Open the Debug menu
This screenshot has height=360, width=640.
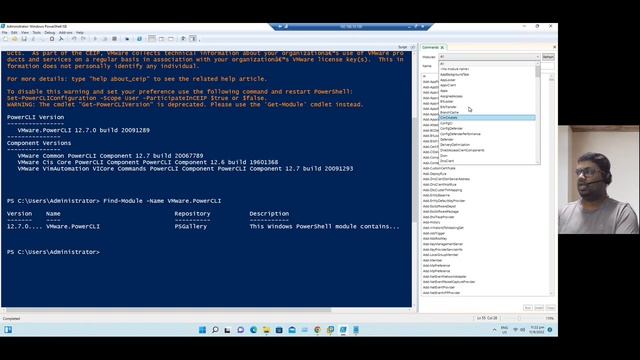coord(49,32)
